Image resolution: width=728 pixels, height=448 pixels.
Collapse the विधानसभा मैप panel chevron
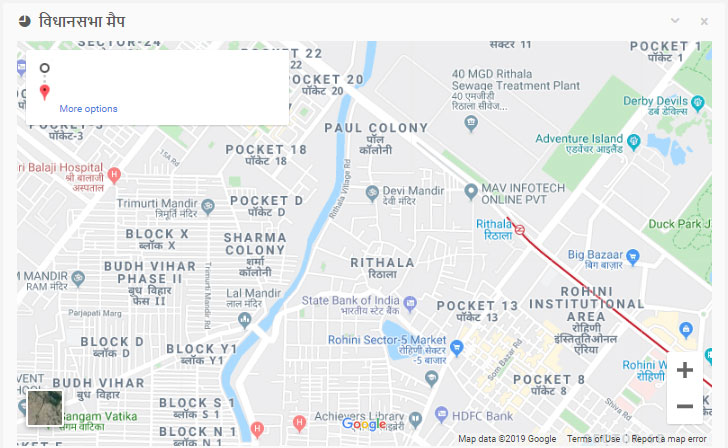coord(675,20)
